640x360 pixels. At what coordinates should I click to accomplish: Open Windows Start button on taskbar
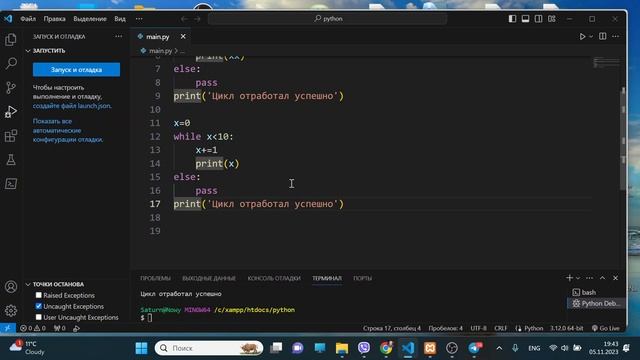click(141, 348)
